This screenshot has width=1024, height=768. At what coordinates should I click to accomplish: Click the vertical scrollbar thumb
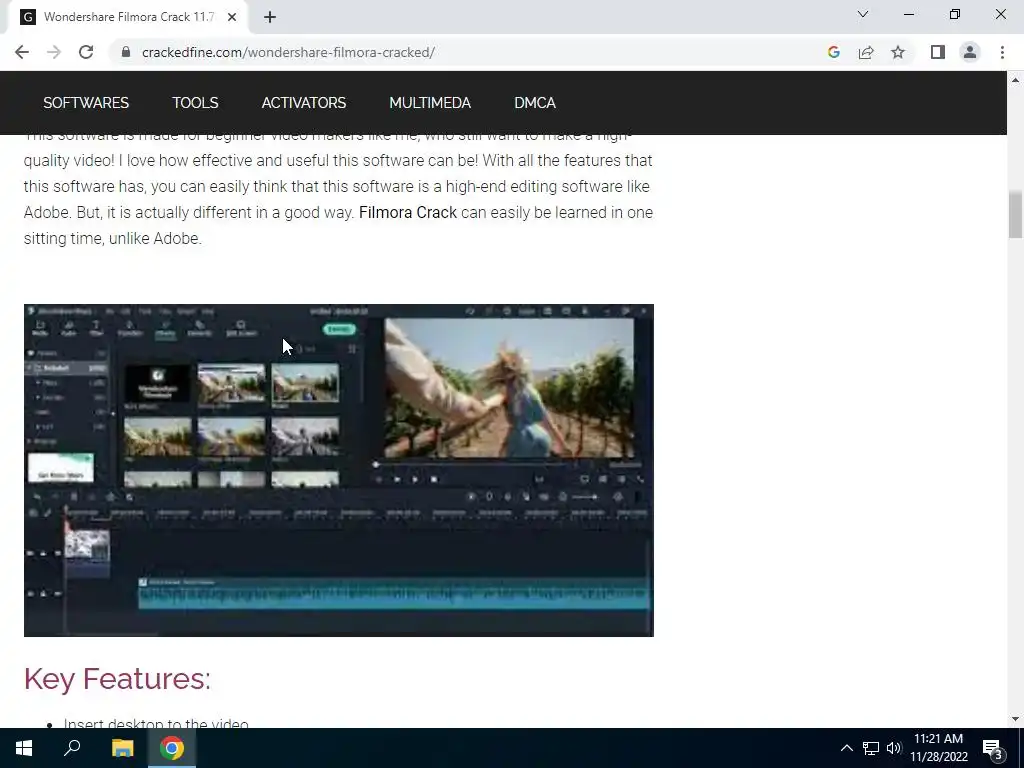[x=1016, y=215]
